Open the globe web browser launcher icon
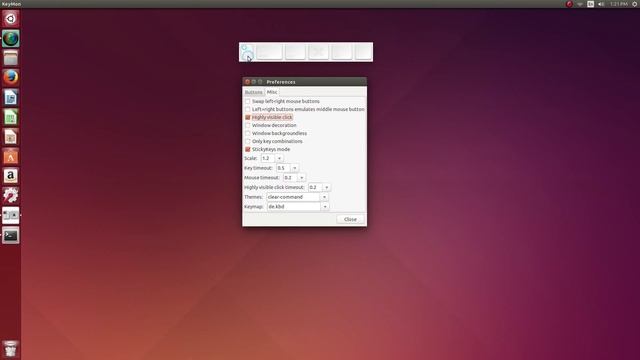The width and height of the screenshot is (640, 360). pos(11,39)
